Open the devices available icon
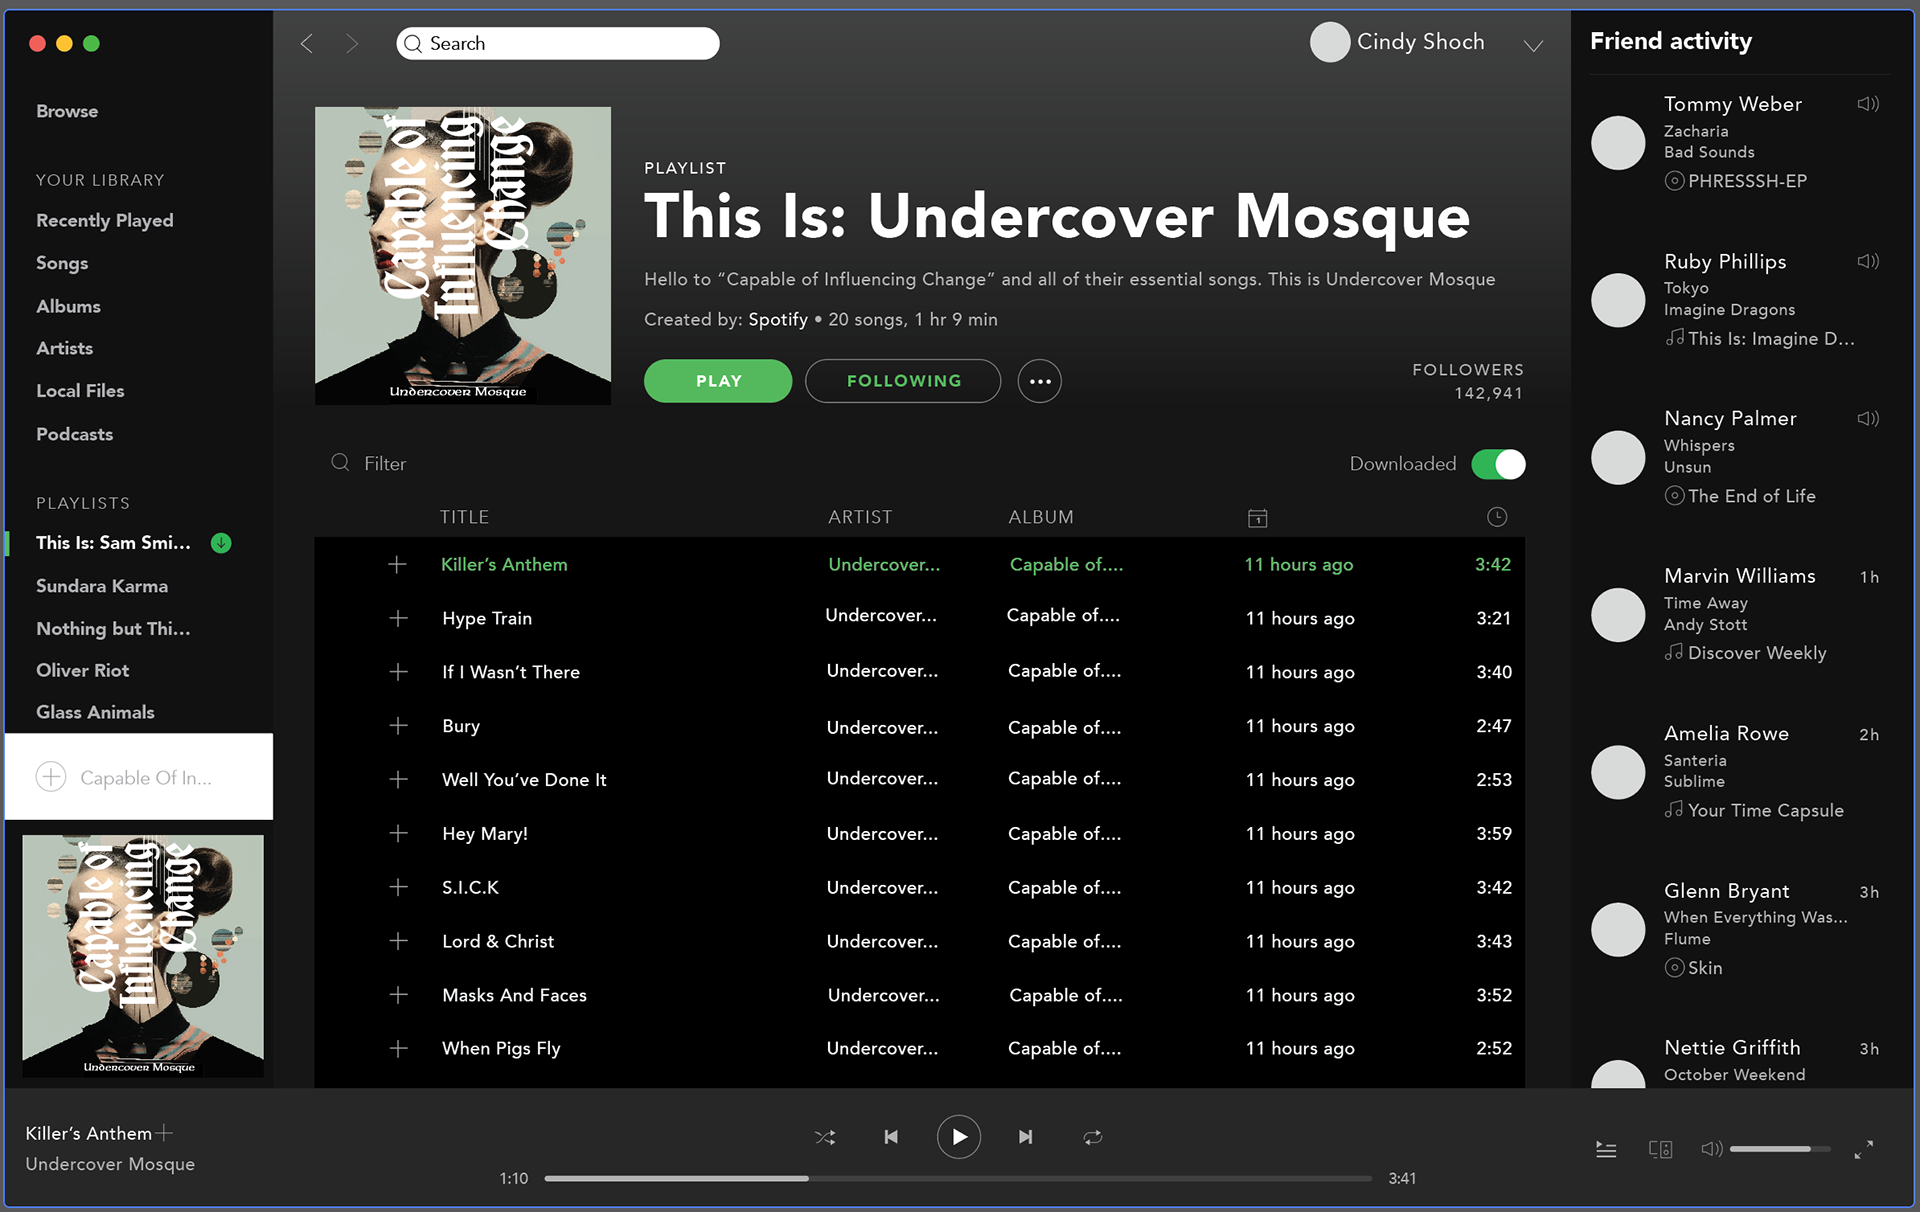The width and height of the screenshot is (1920, 1212). pyautogui.click(x=1660, y=1149)
